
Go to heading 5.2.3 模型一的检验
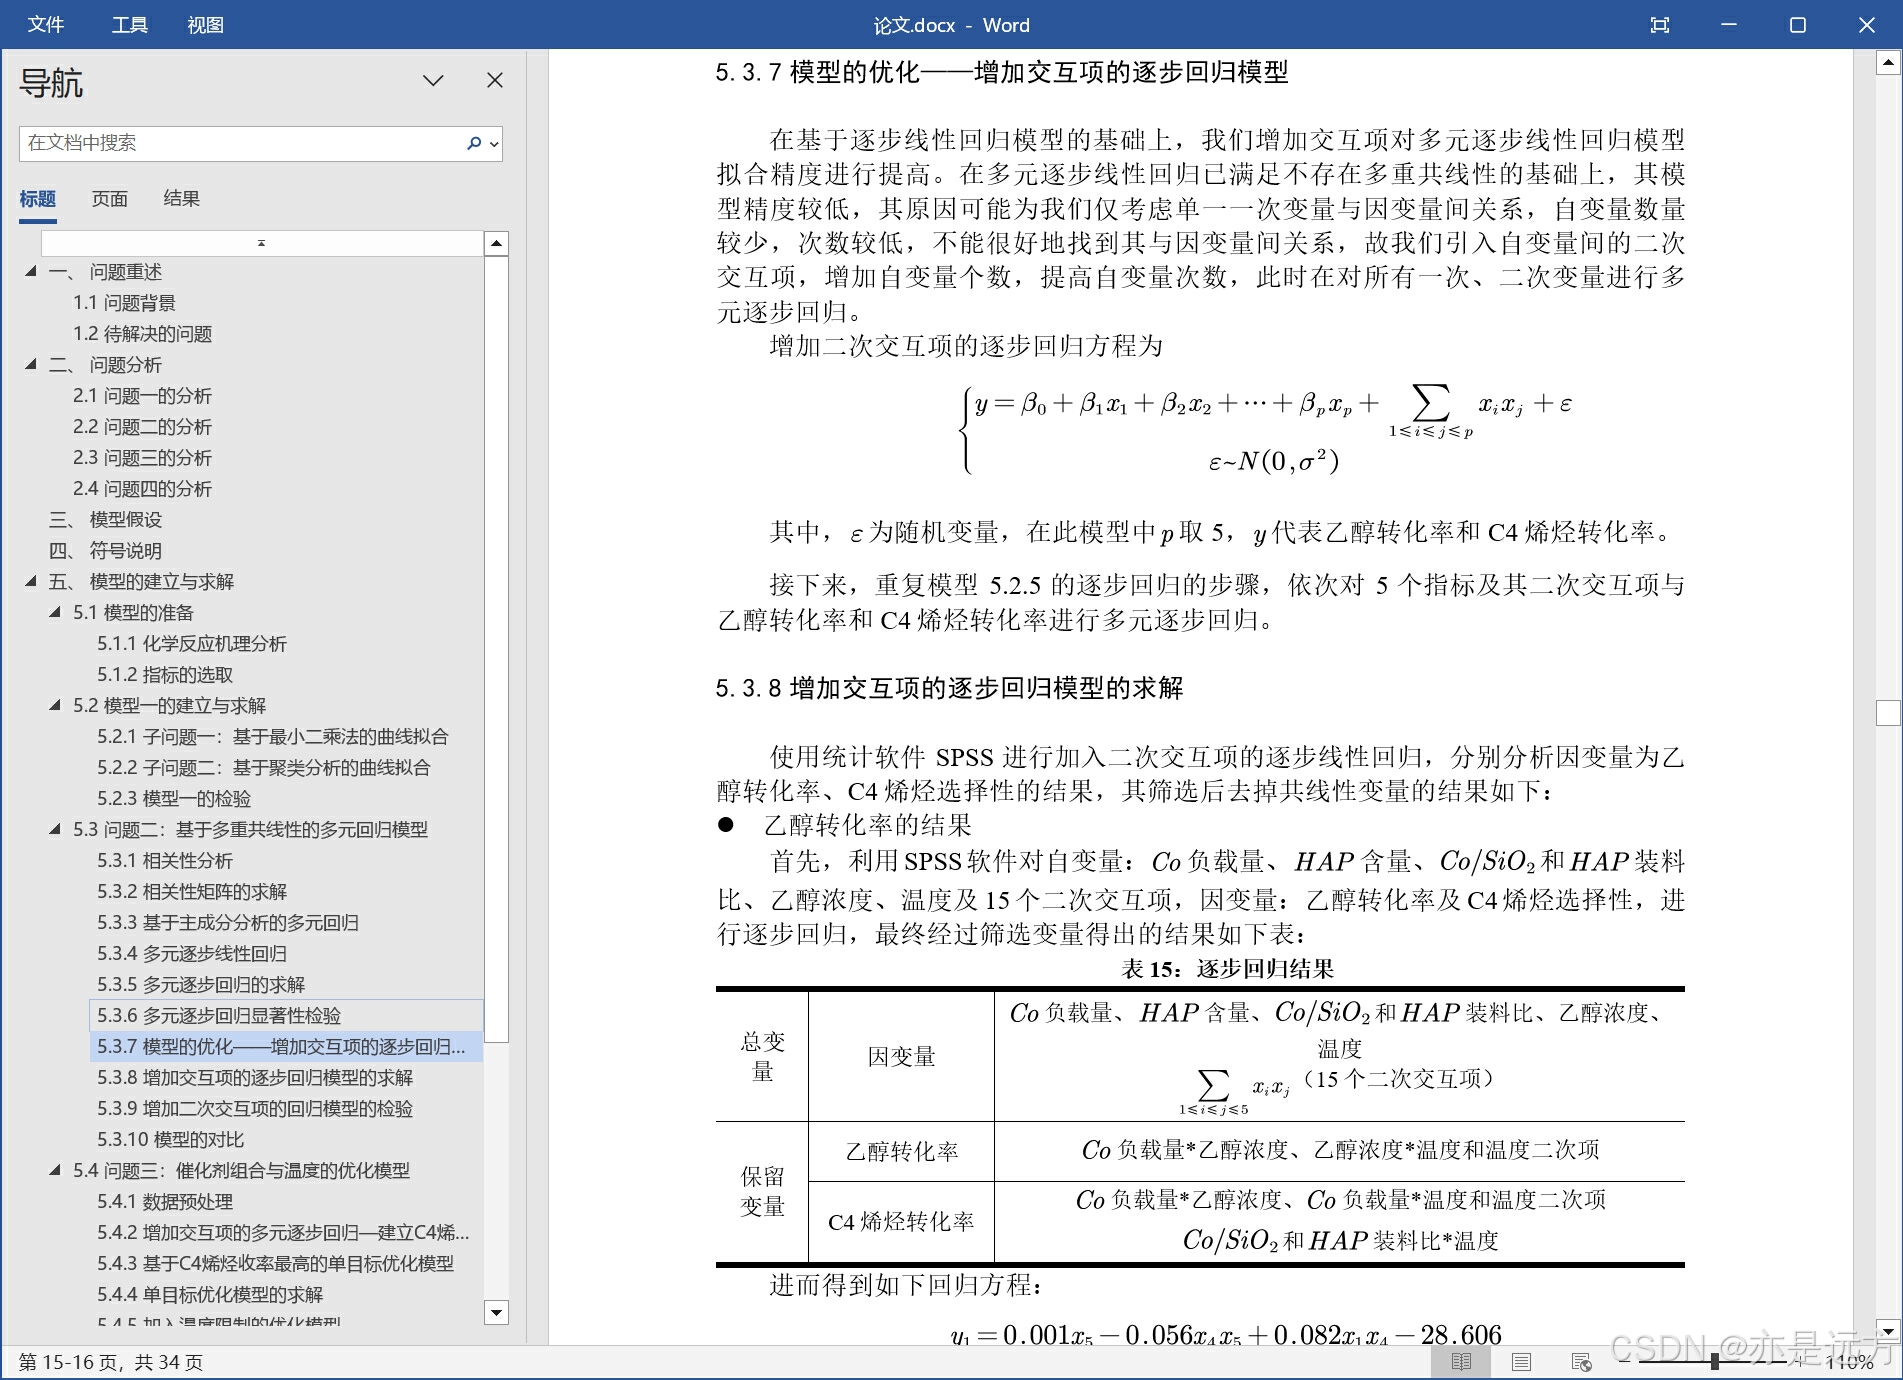pyautogui.click(x=174, y=799)
